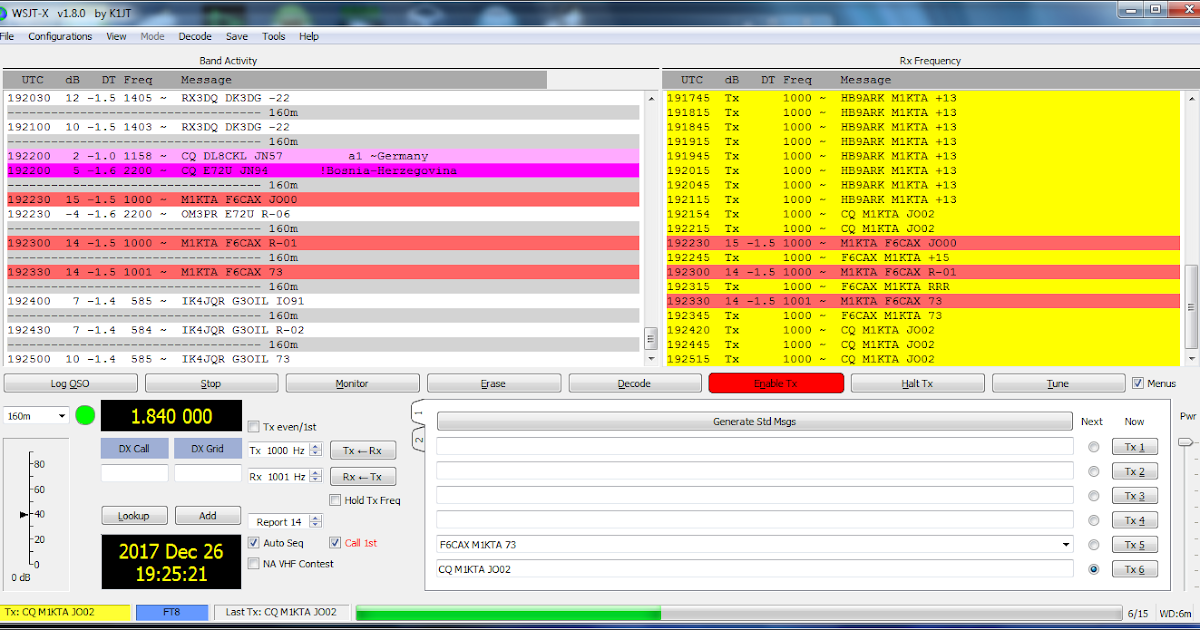Click the green receive status lamp
The height and width of the screenshot is (630, 1200).
[85, 415]
